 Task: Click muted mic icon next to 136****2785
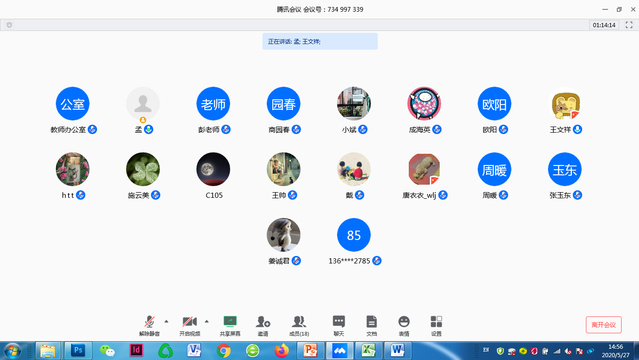[x=377, y=261]
